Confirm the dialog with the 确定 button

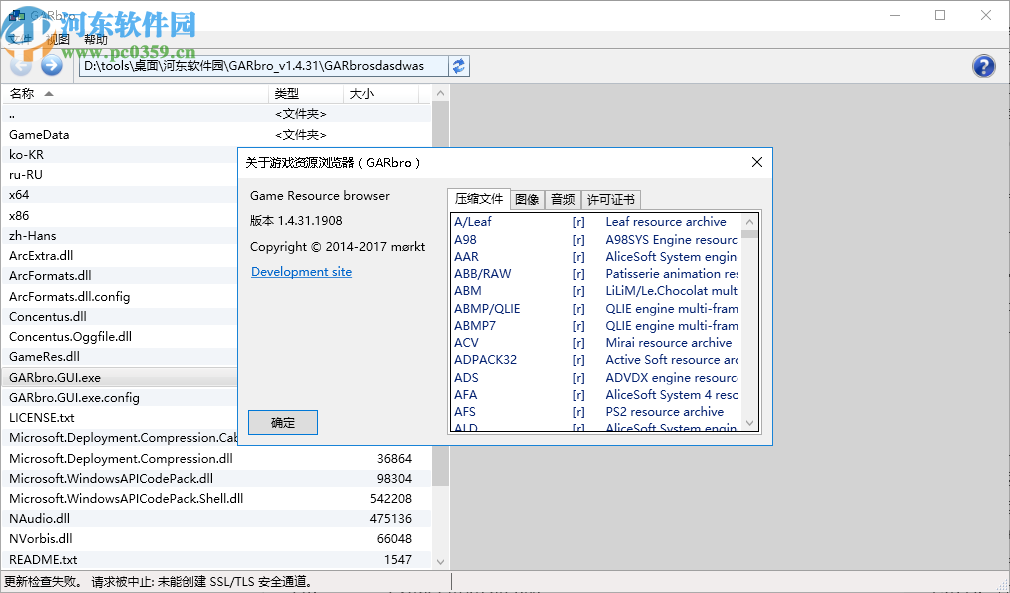(283, 422)
